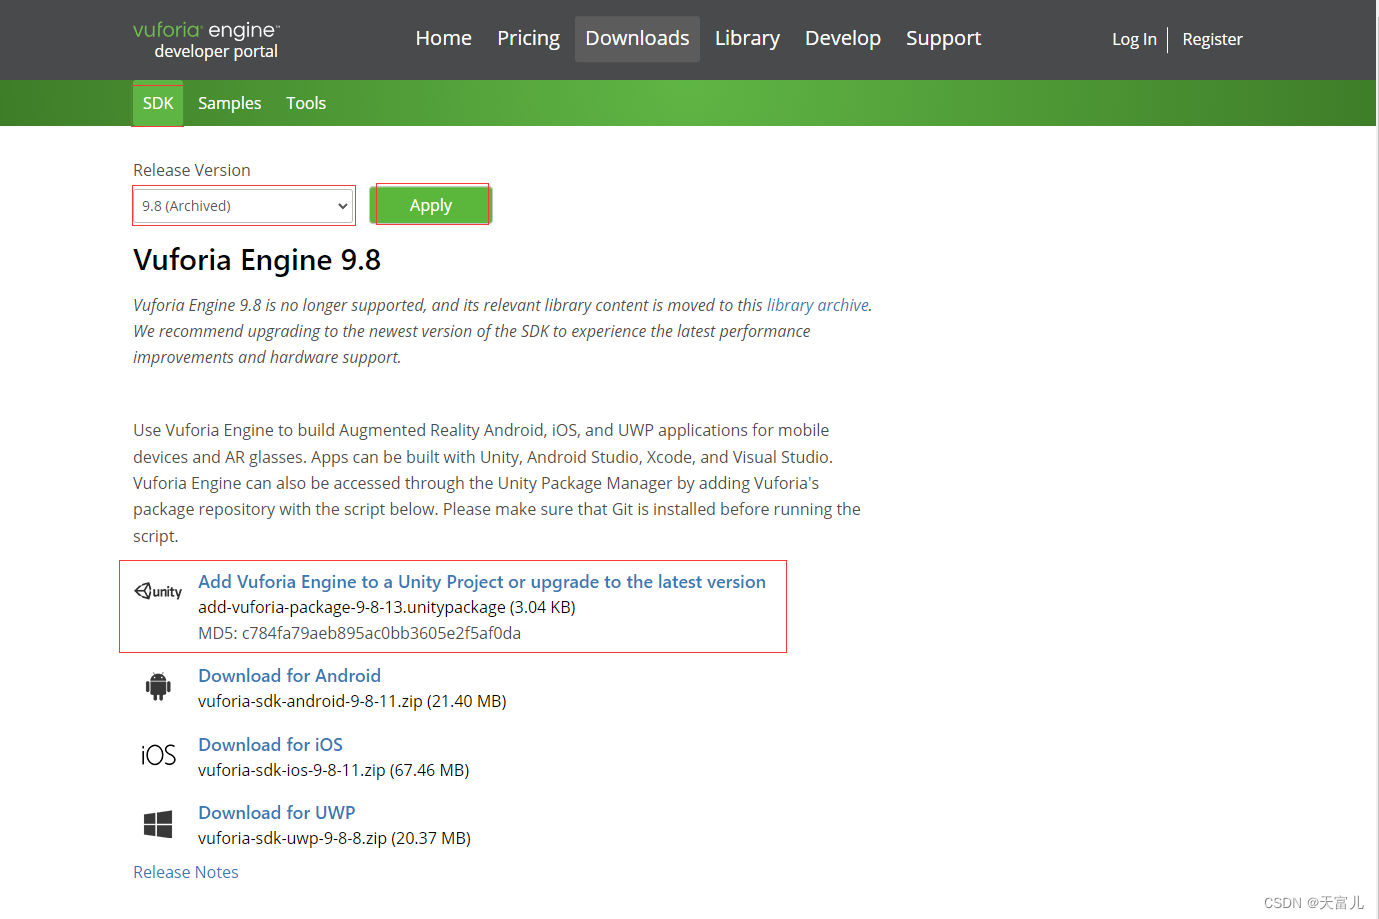Click the Register link
Viewport: 1379px width, 919px height.
click(x=1212, y=39)
